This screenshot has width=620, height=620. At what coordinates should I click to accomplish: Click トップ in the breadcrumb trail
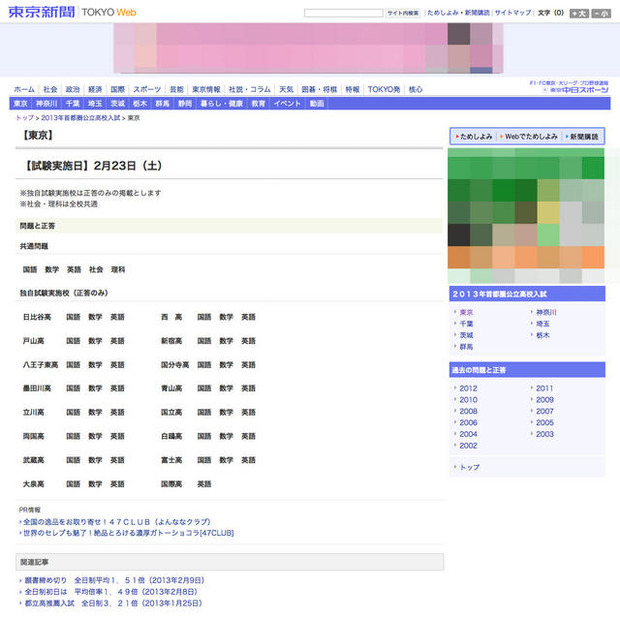[x=25, y=118]
